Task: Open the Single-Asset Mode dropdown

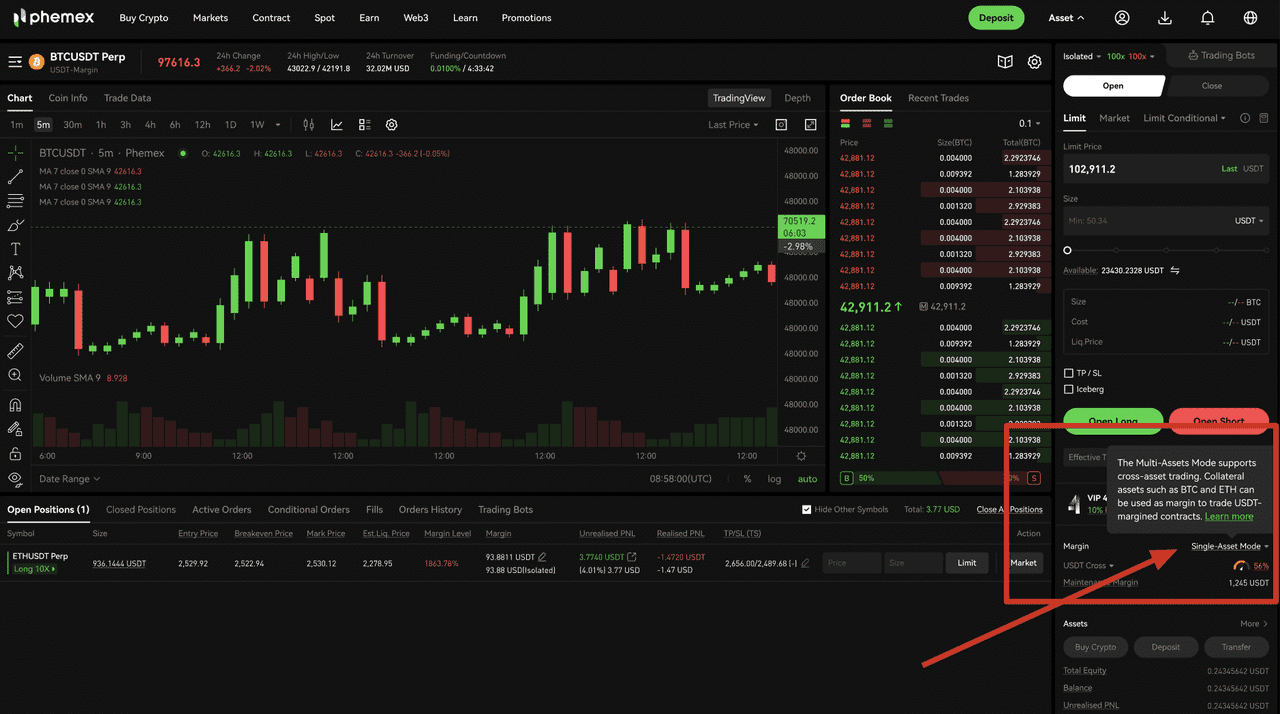Action: click(1230, 546)
